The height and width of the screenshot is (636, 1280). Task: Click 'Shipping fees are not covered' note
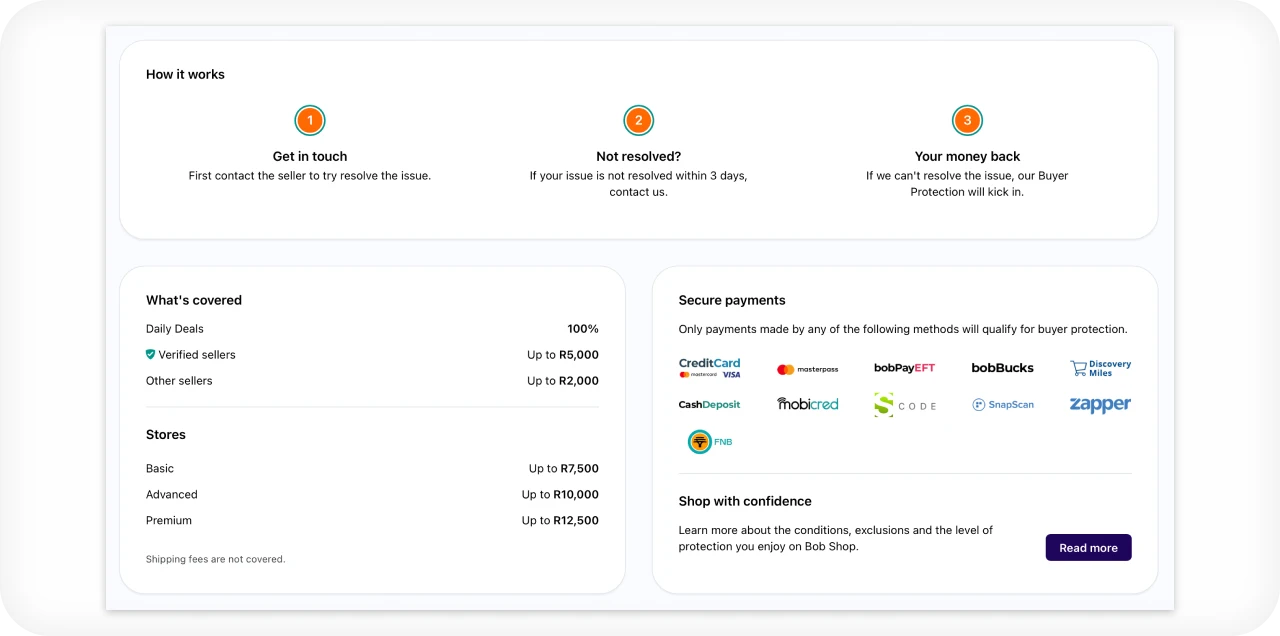coord(216,559)
